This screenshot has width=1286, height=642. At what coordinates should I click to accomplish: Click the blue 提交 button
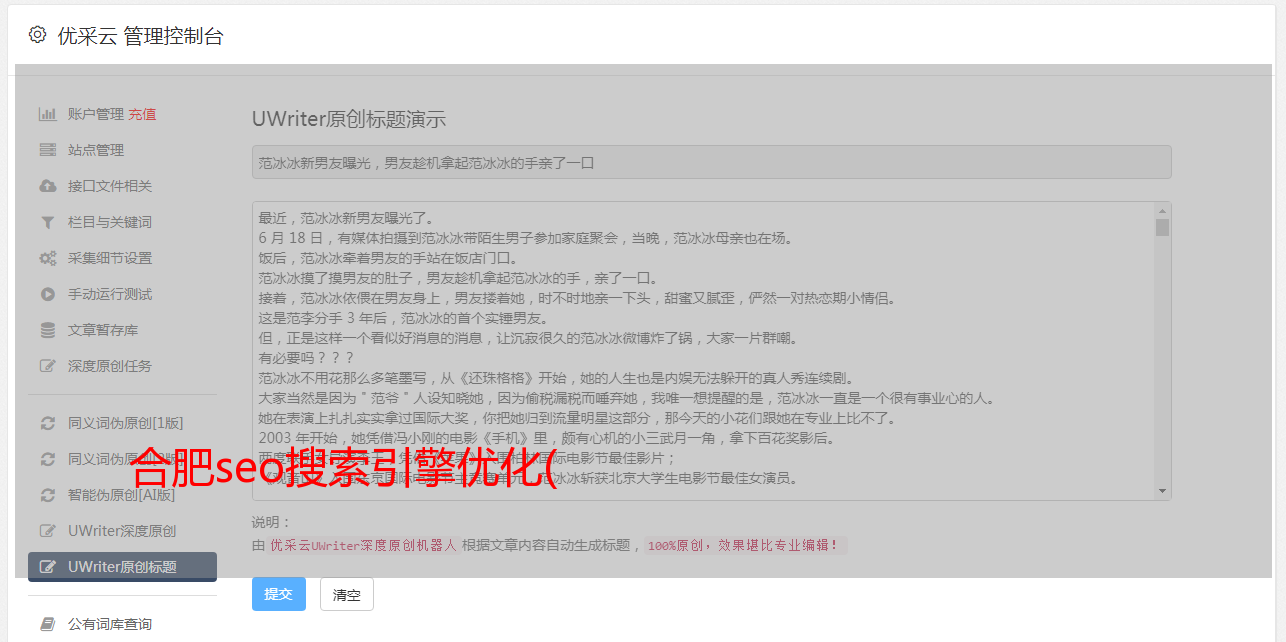click(279, 594)
